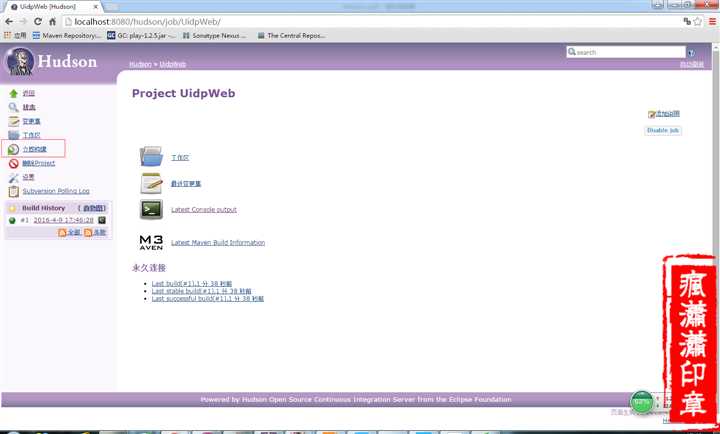The image size is (720, 434).
Task: Open the GC: play-1.2.5.jar bookmark
Action: click(x=141, y=35)
